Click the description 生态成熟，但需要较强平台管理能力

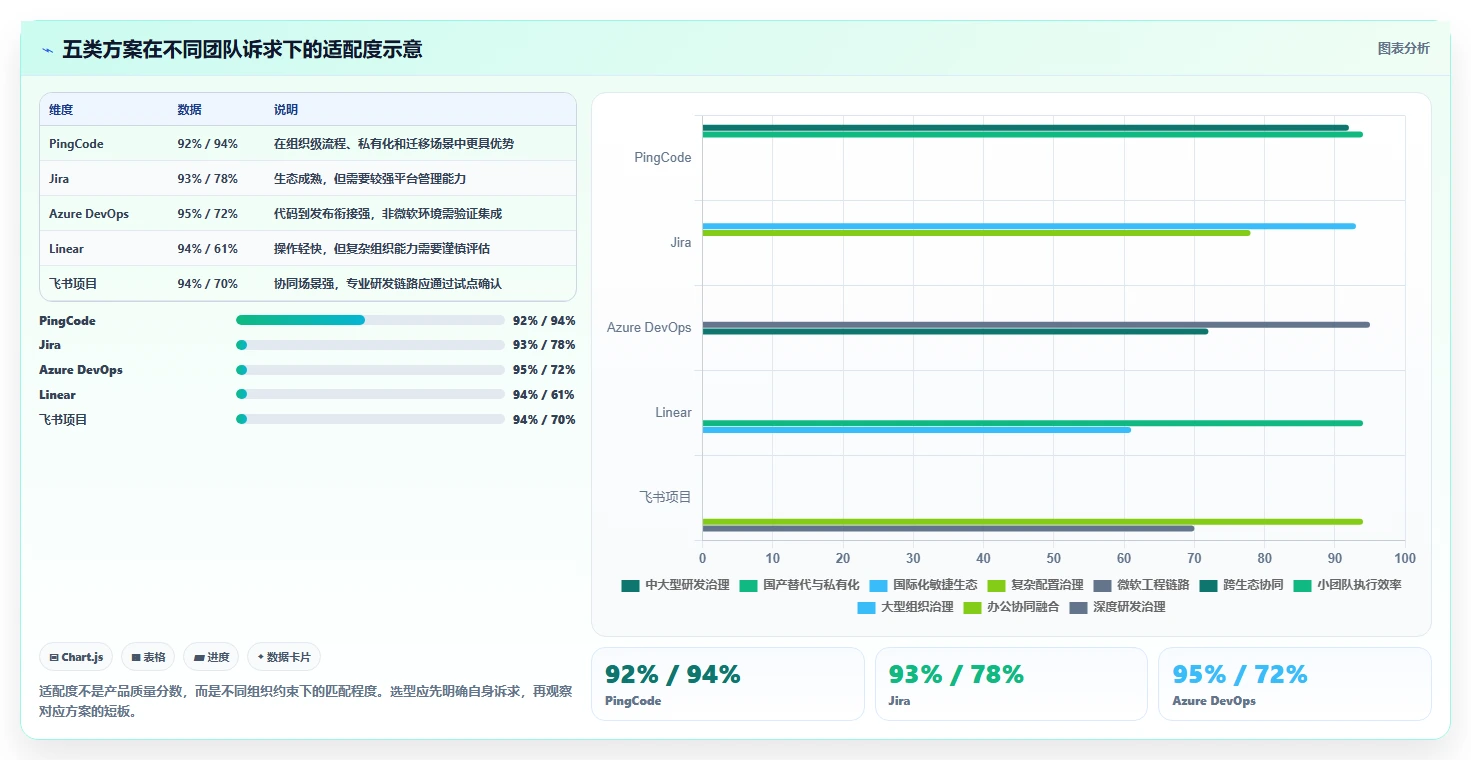coord(370,179)
